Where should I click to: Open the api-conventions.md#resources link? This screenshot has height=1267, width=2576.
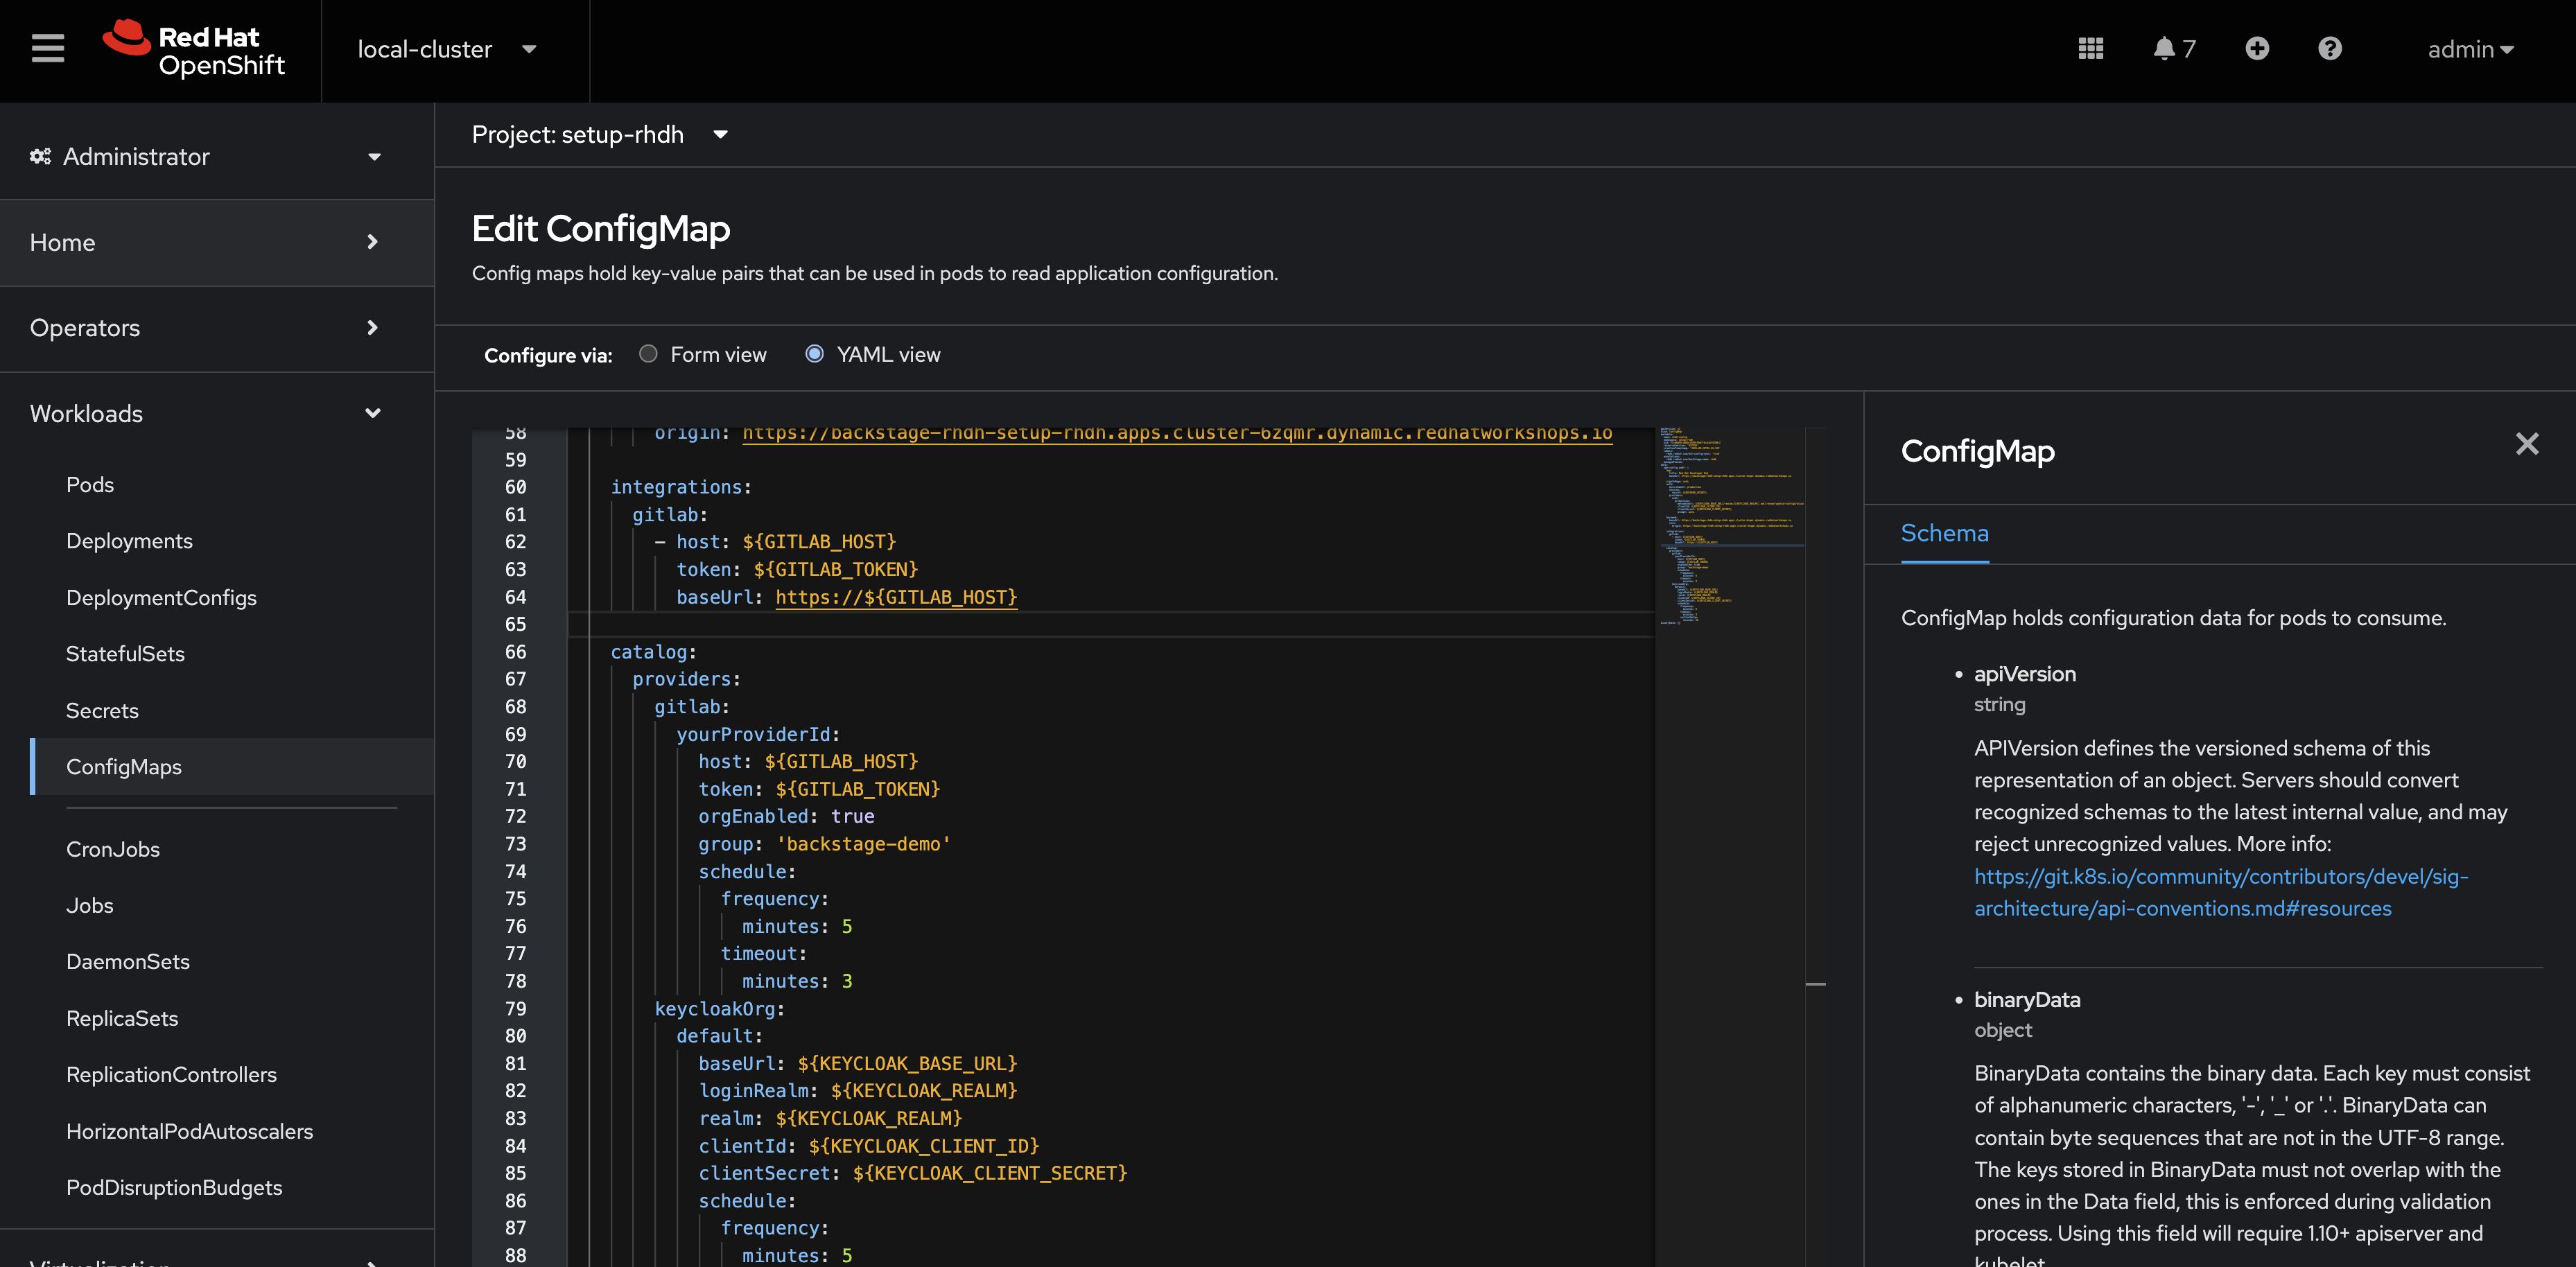coord(2220,893)
